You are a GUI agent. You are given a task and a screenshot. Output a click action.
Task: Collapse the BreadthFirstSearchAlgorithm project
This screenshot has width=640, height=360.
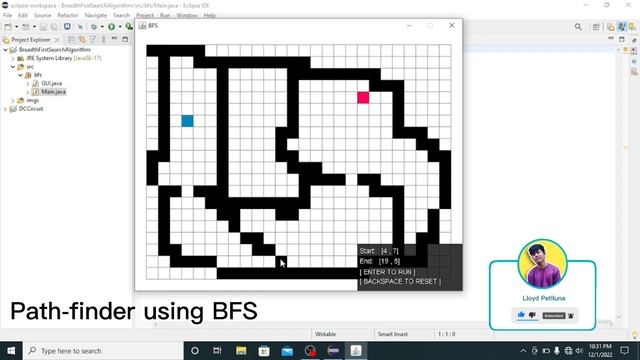pos(5,50)
